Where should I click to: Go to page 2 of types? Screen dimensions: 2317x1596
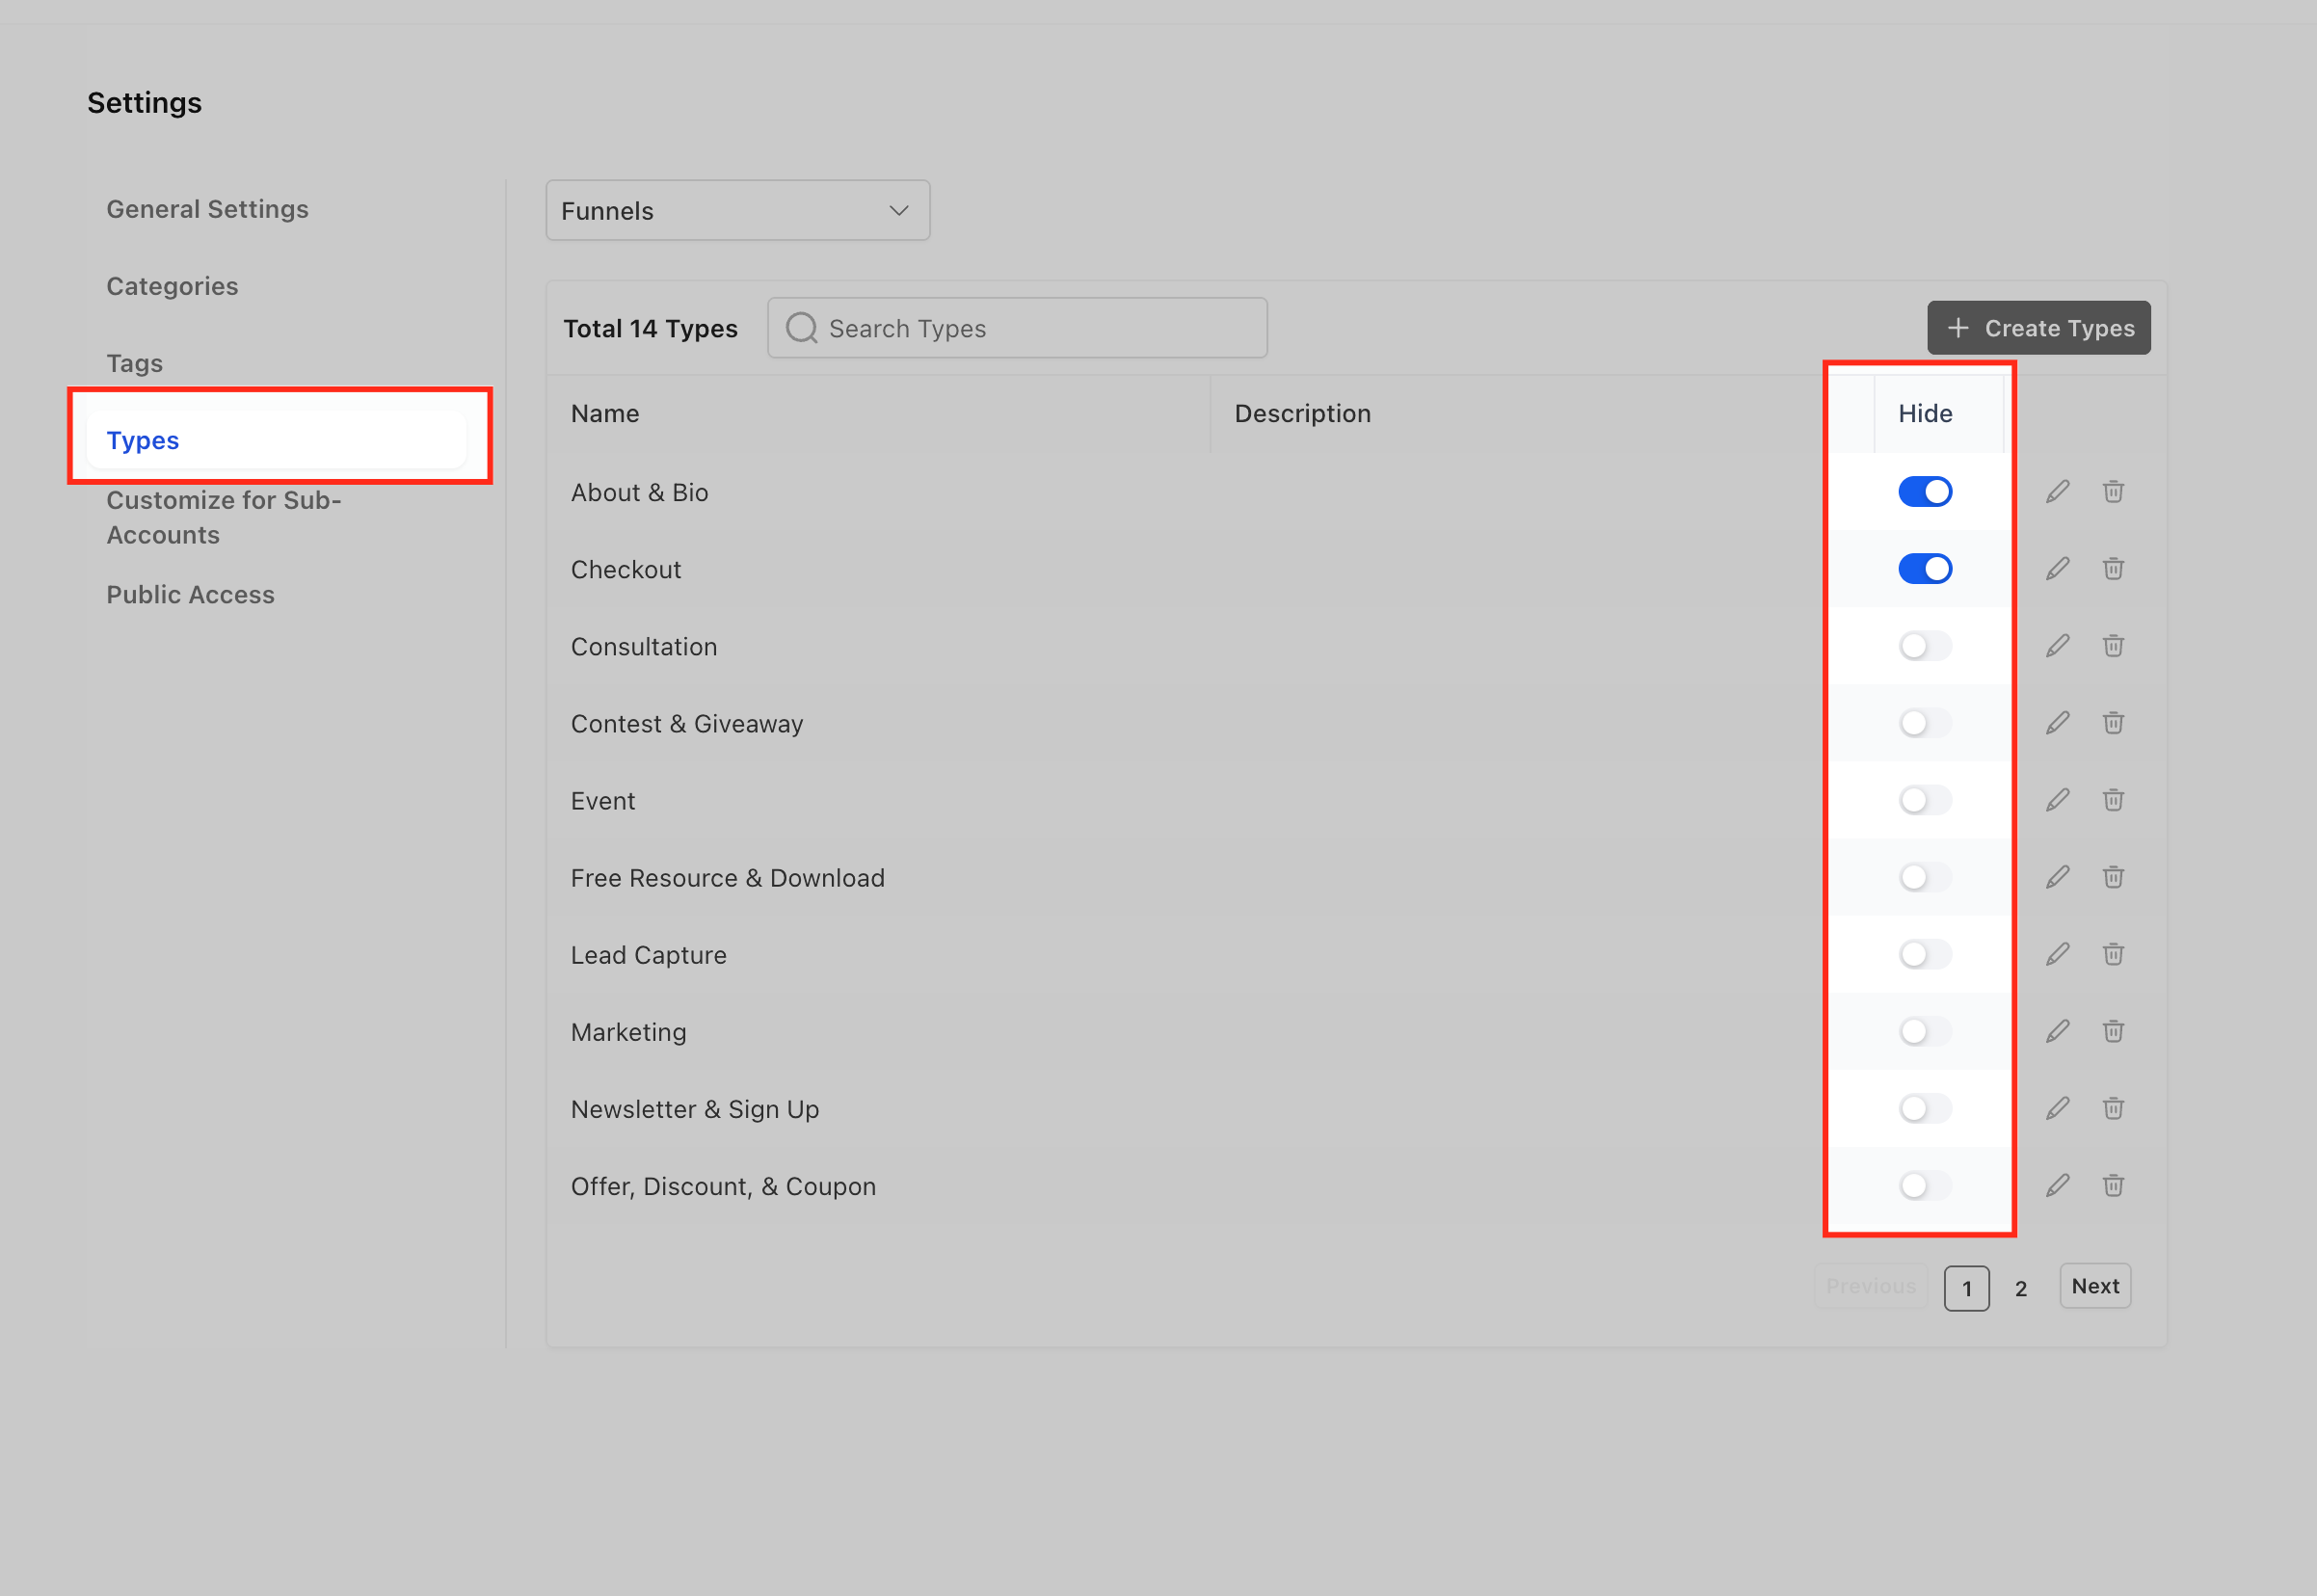click(x=2020, y=1288)
